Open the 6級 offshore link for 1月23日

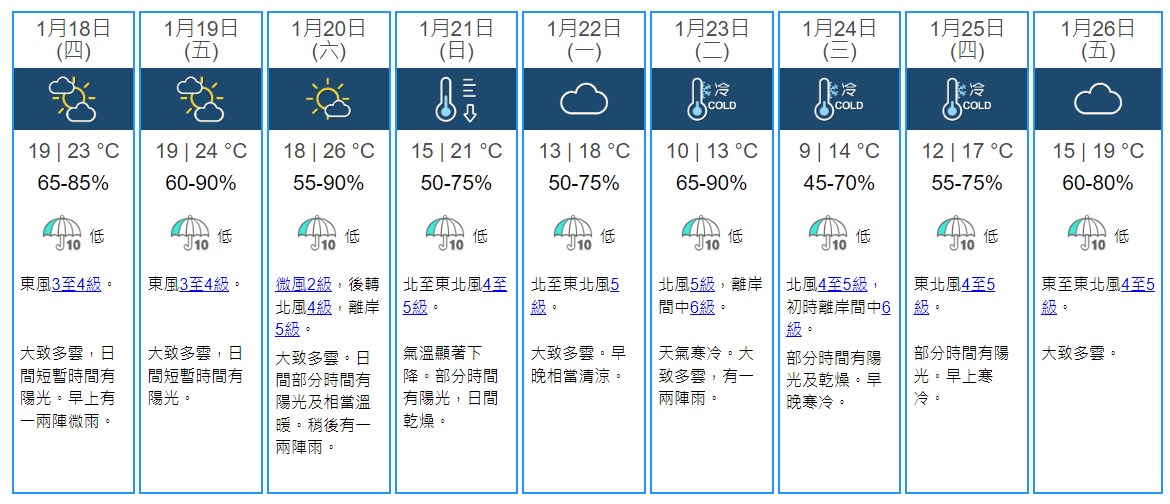pyautogui.click(x=702, y=307)
